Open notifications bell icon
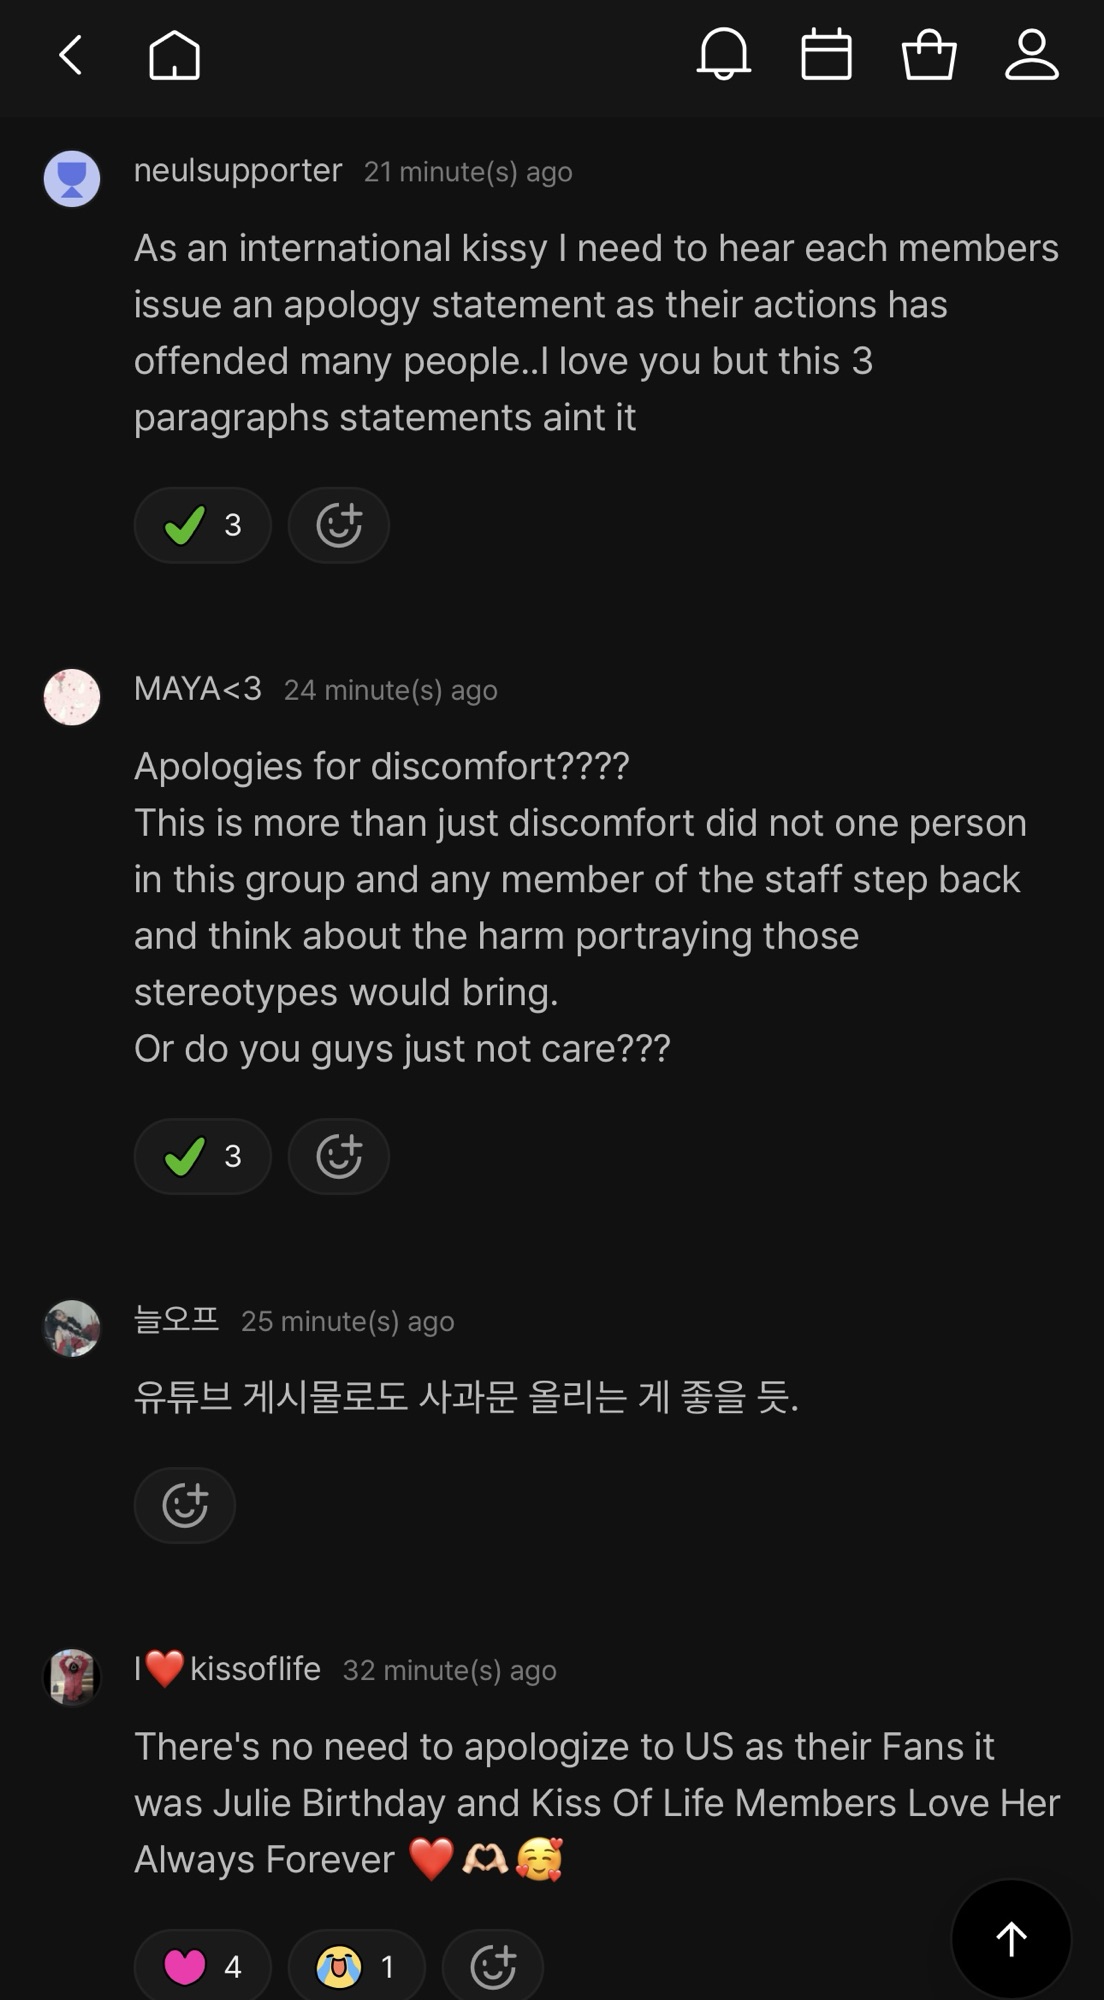The height and width of the screenshot is (2000, 1104). pyautogui.click(x=723, y=55)
